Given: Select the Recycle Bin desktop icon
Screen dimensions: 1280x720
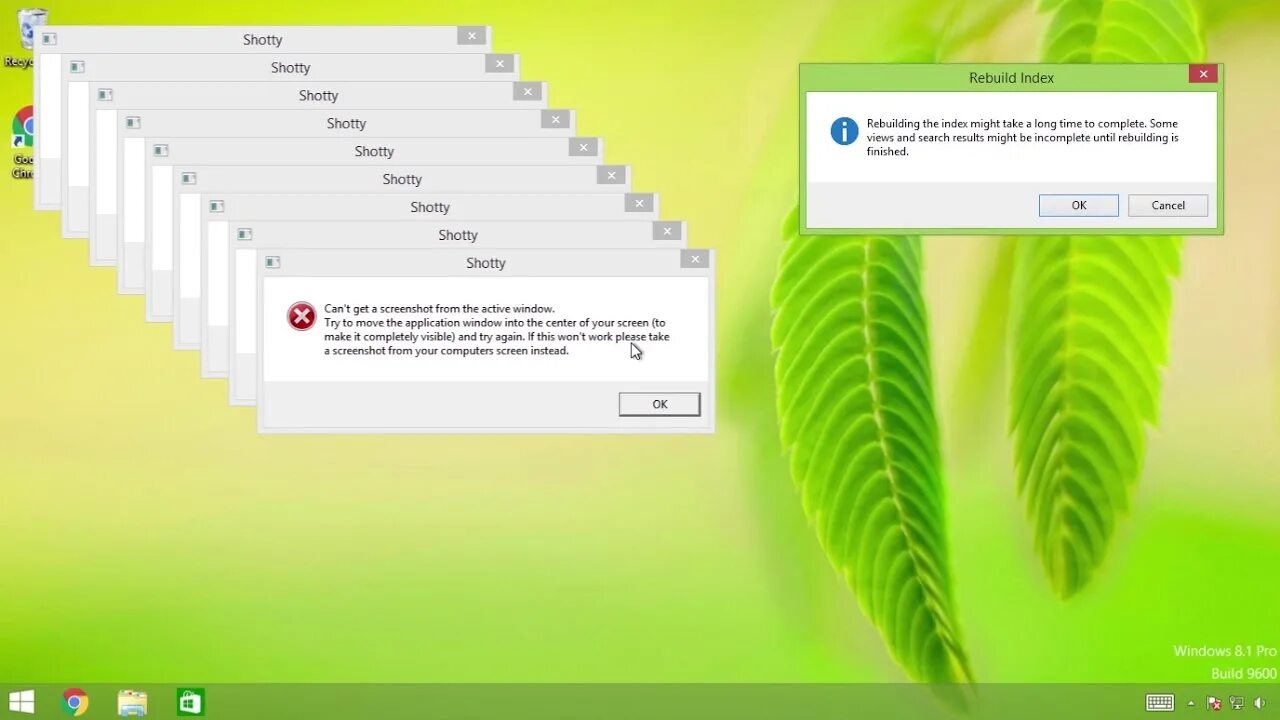Looking at the screenshot, I should pos(27,37).
